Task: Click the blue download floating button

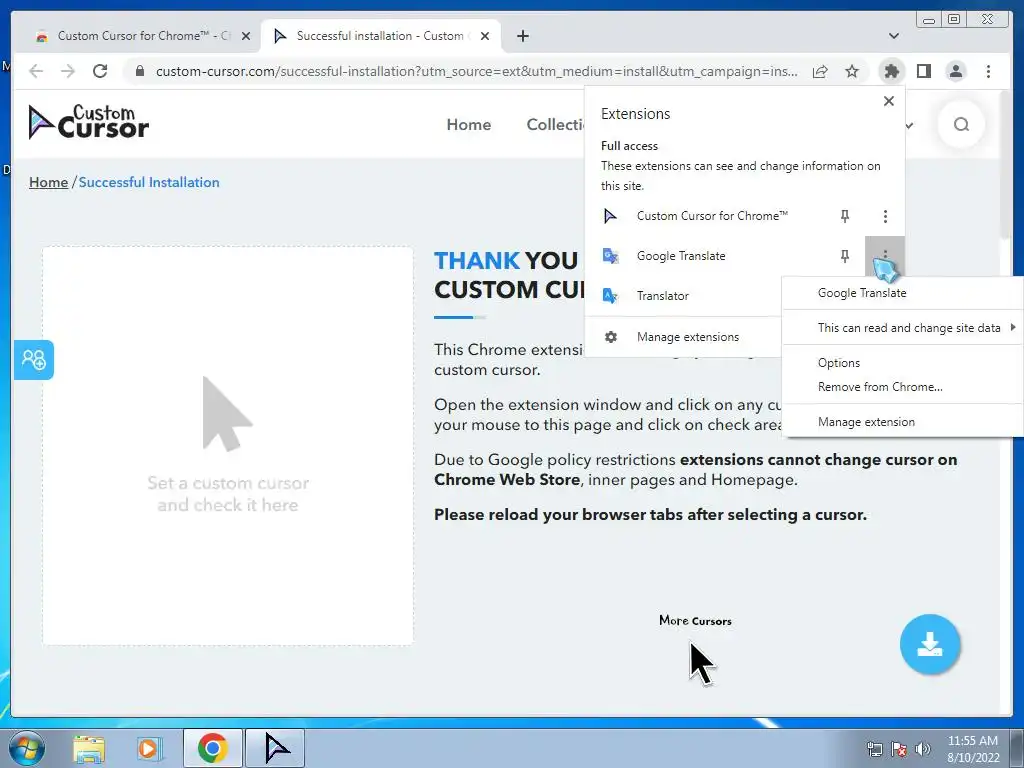Action: pos(929,644)
